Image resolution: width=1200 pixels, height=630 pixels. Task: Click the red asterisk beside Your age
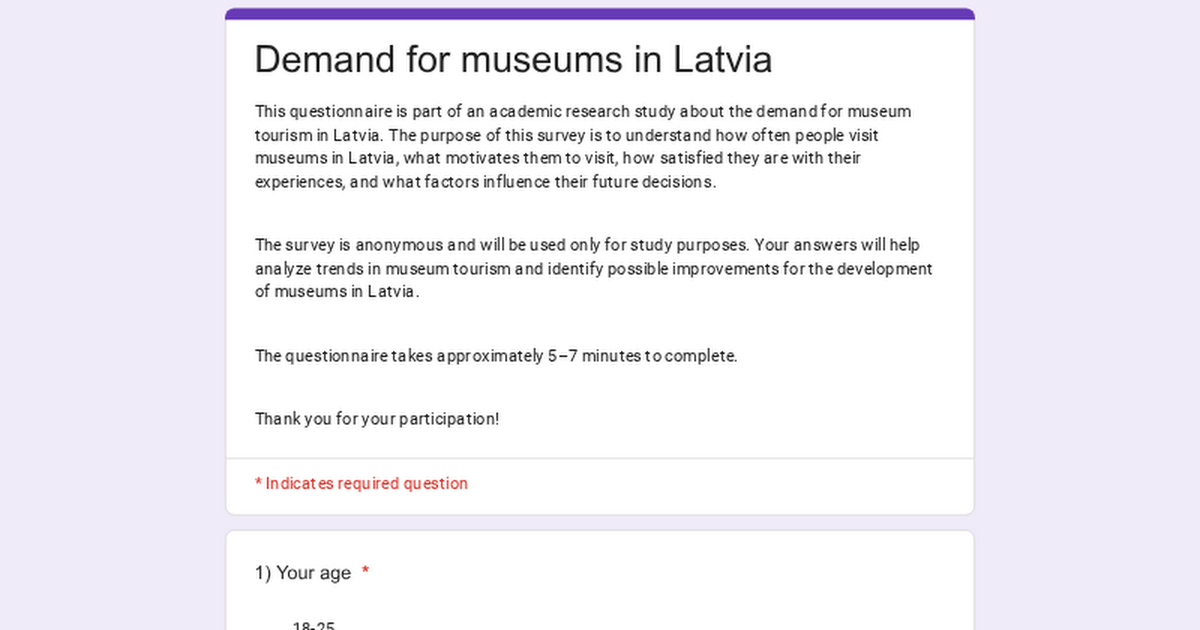(366, 572)
